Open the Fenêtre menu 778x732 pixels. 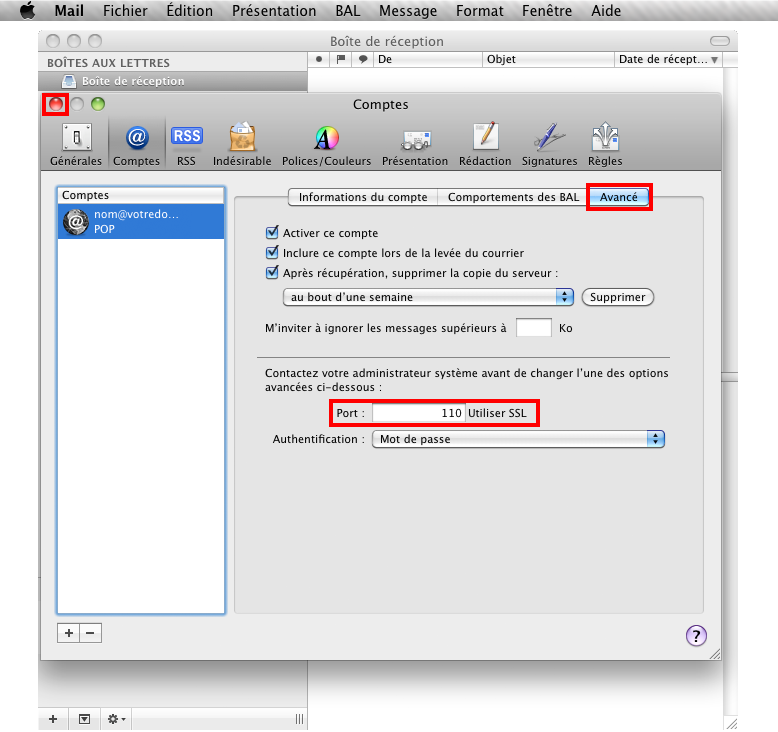pos(547,10)
